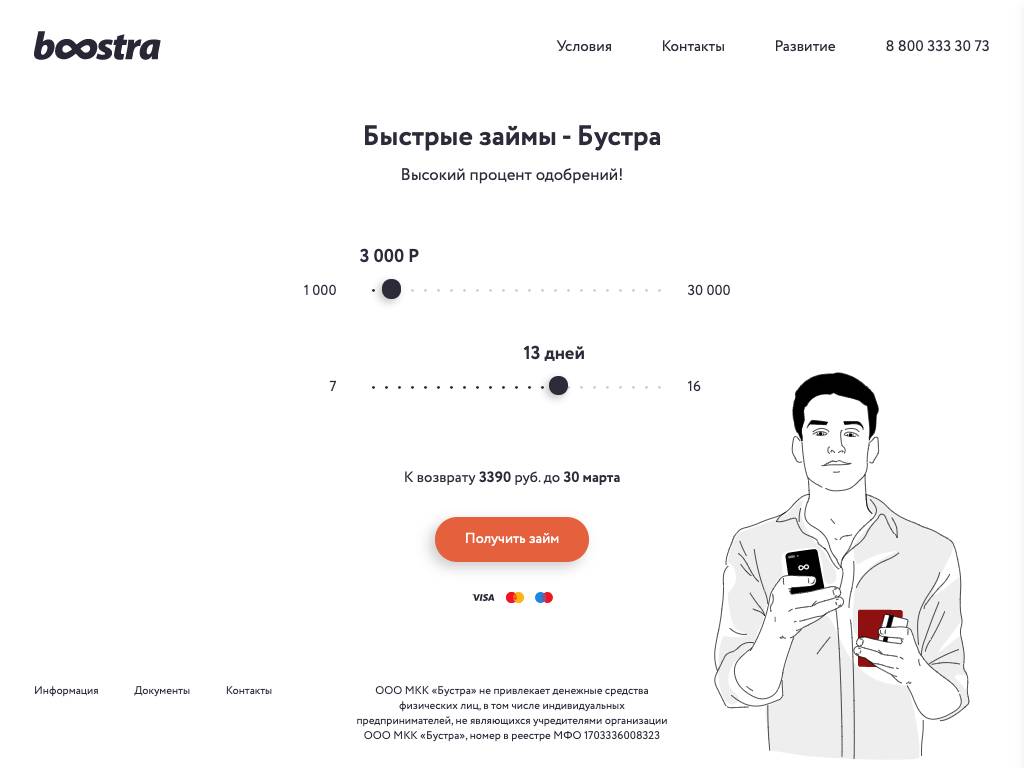Click the boostra logo
Screen dimensions: 1024x768
97,46
